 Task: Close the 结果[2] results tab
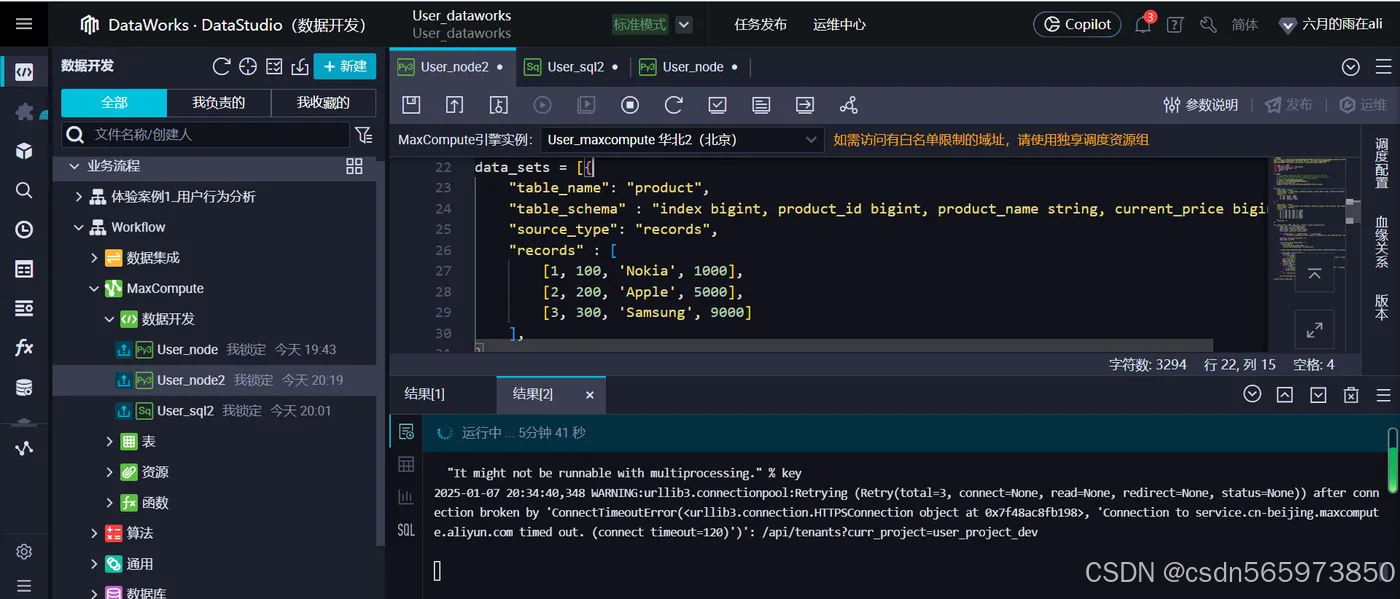point(589,395)
